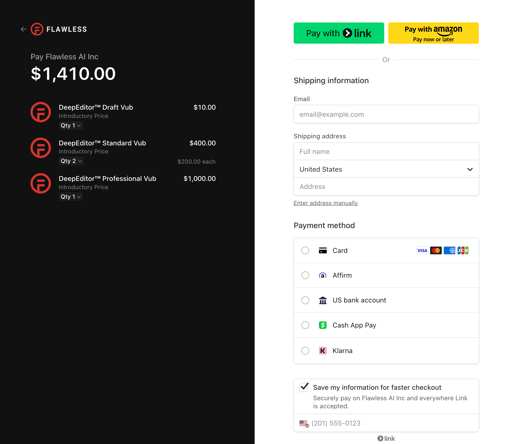Click the DeepEditor Standard Vub product icon
Screen dimensions: 519x444
click(41, 148)
